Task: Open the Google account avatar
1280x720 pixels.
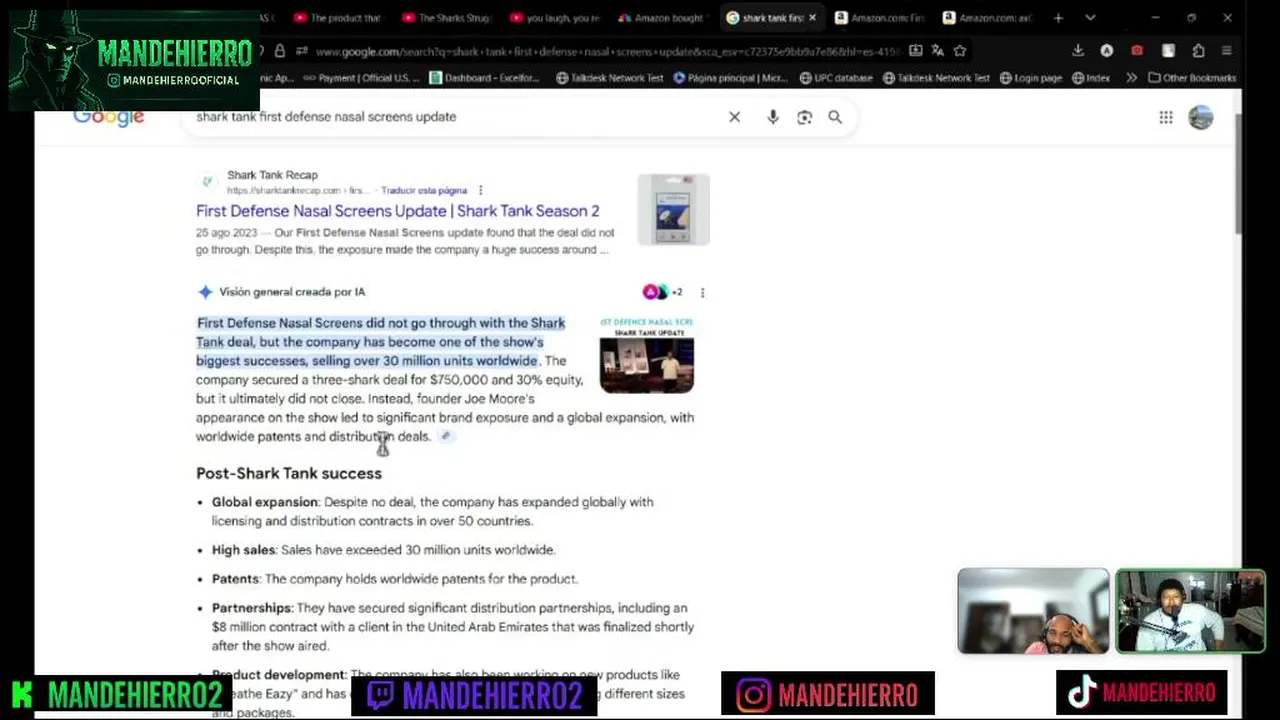Action: (x=1200, y=117)
